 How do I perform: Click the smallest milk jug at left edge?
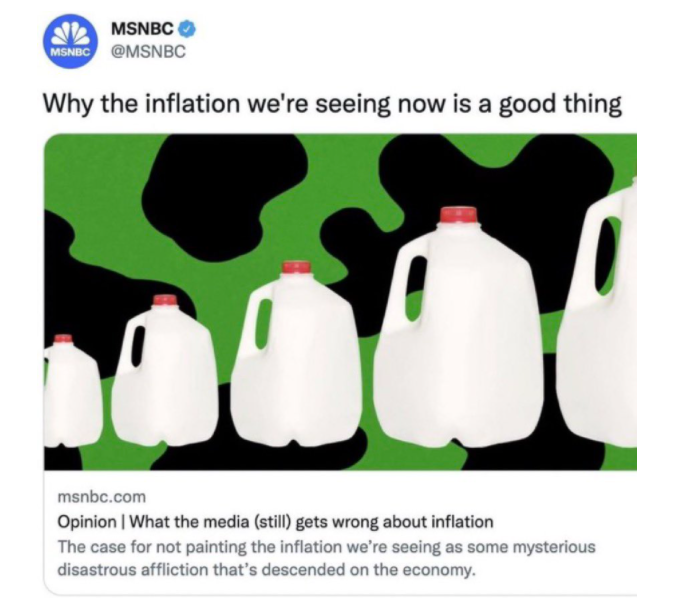[x=73, y=391]
